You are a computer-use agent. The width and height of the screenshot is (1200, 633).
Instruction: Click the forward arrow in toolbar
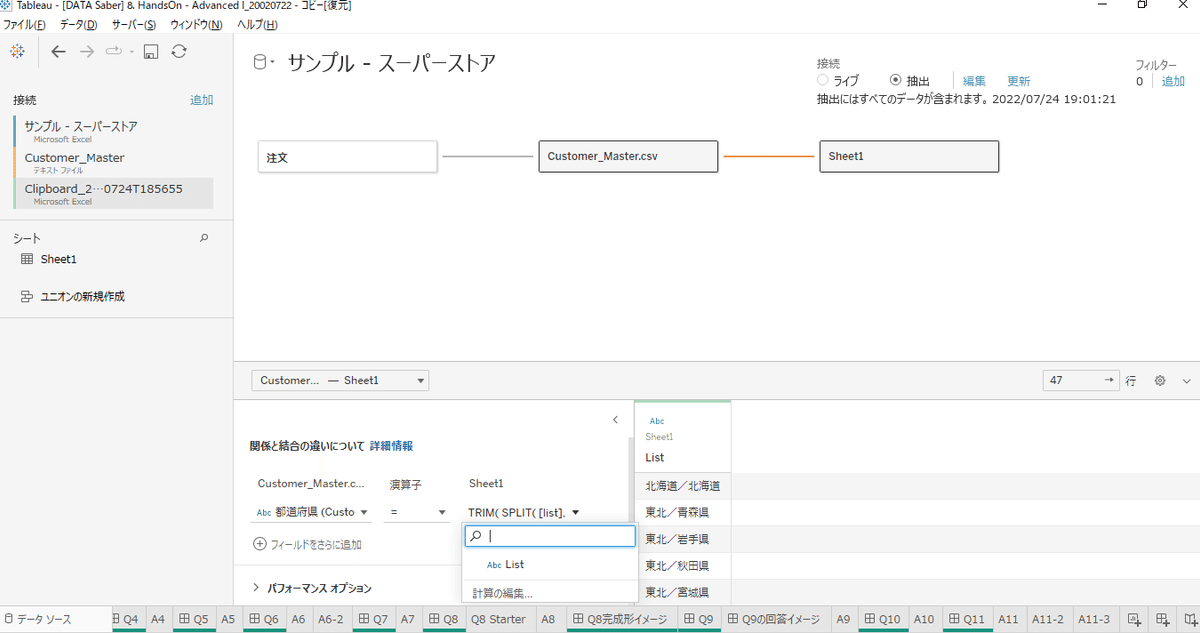point(87,51)
